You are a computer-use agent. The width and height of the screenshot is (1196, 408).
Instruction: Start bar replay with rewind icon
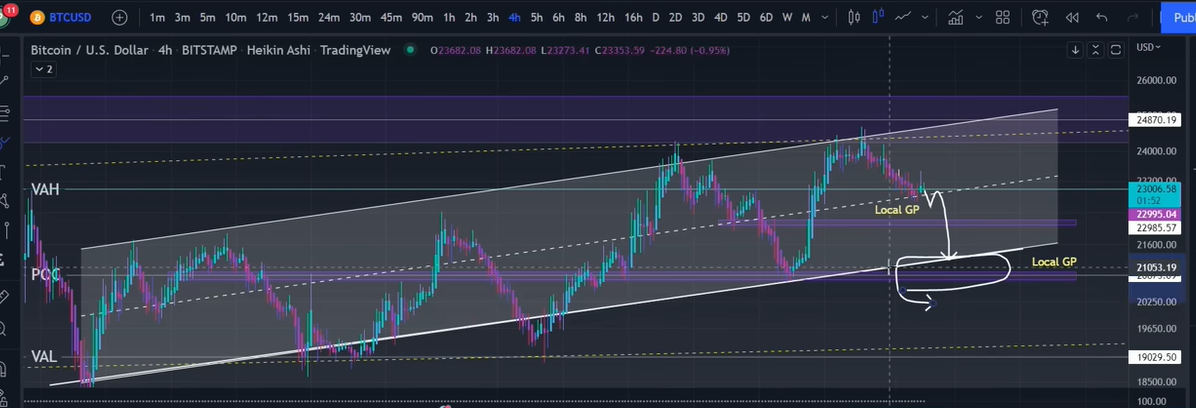click(x=1072, y=17)
